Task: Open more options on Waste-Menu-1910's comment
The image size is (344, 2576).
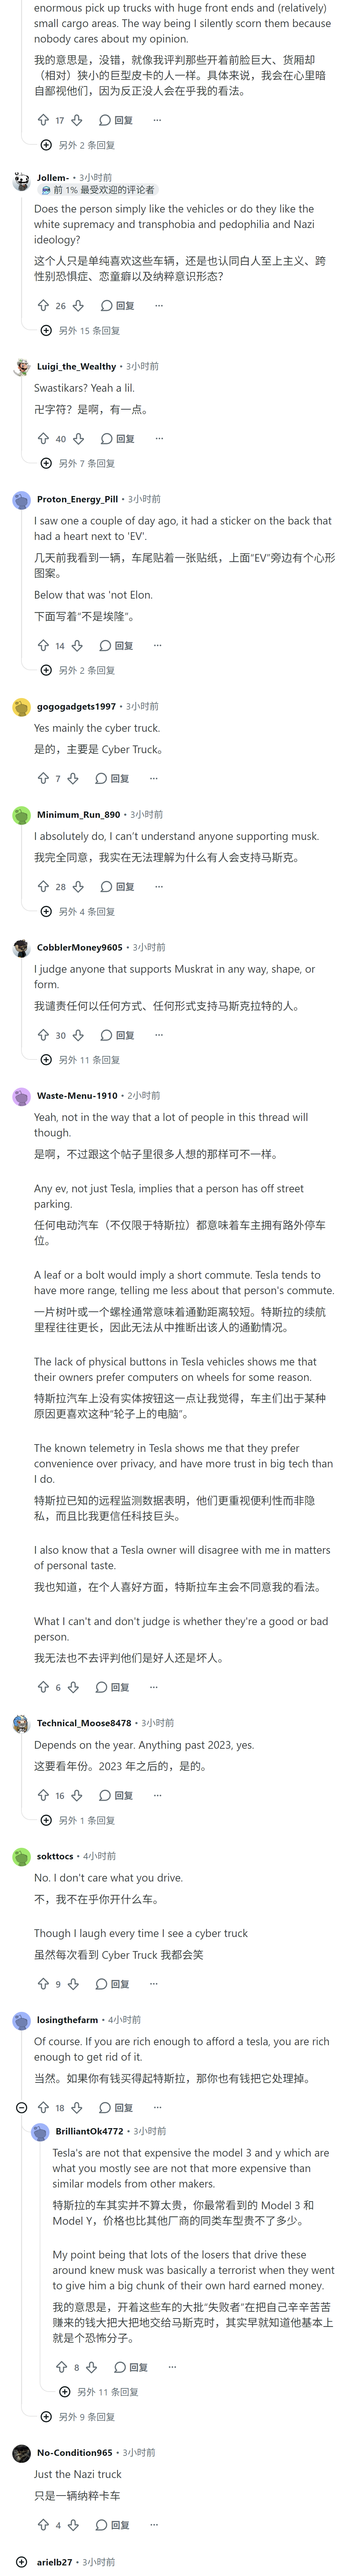Action: [153, 1687]
